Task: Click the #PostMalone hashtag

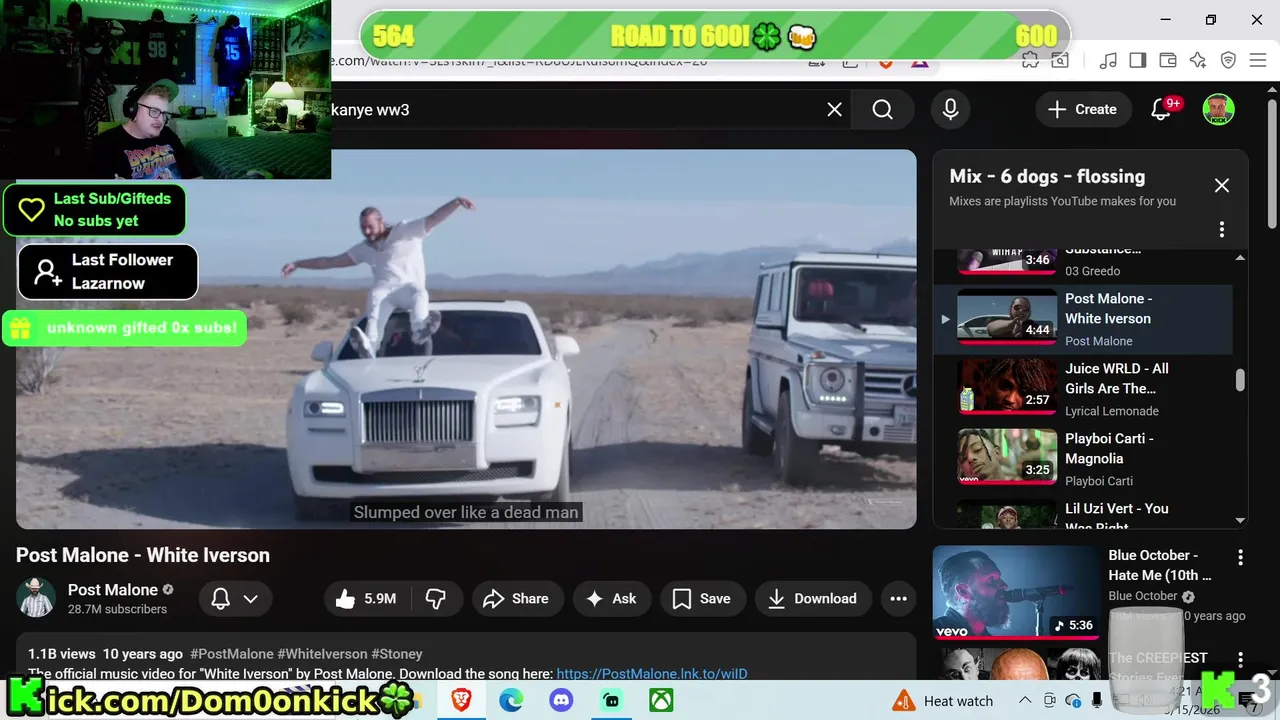Action: [231, 654]
